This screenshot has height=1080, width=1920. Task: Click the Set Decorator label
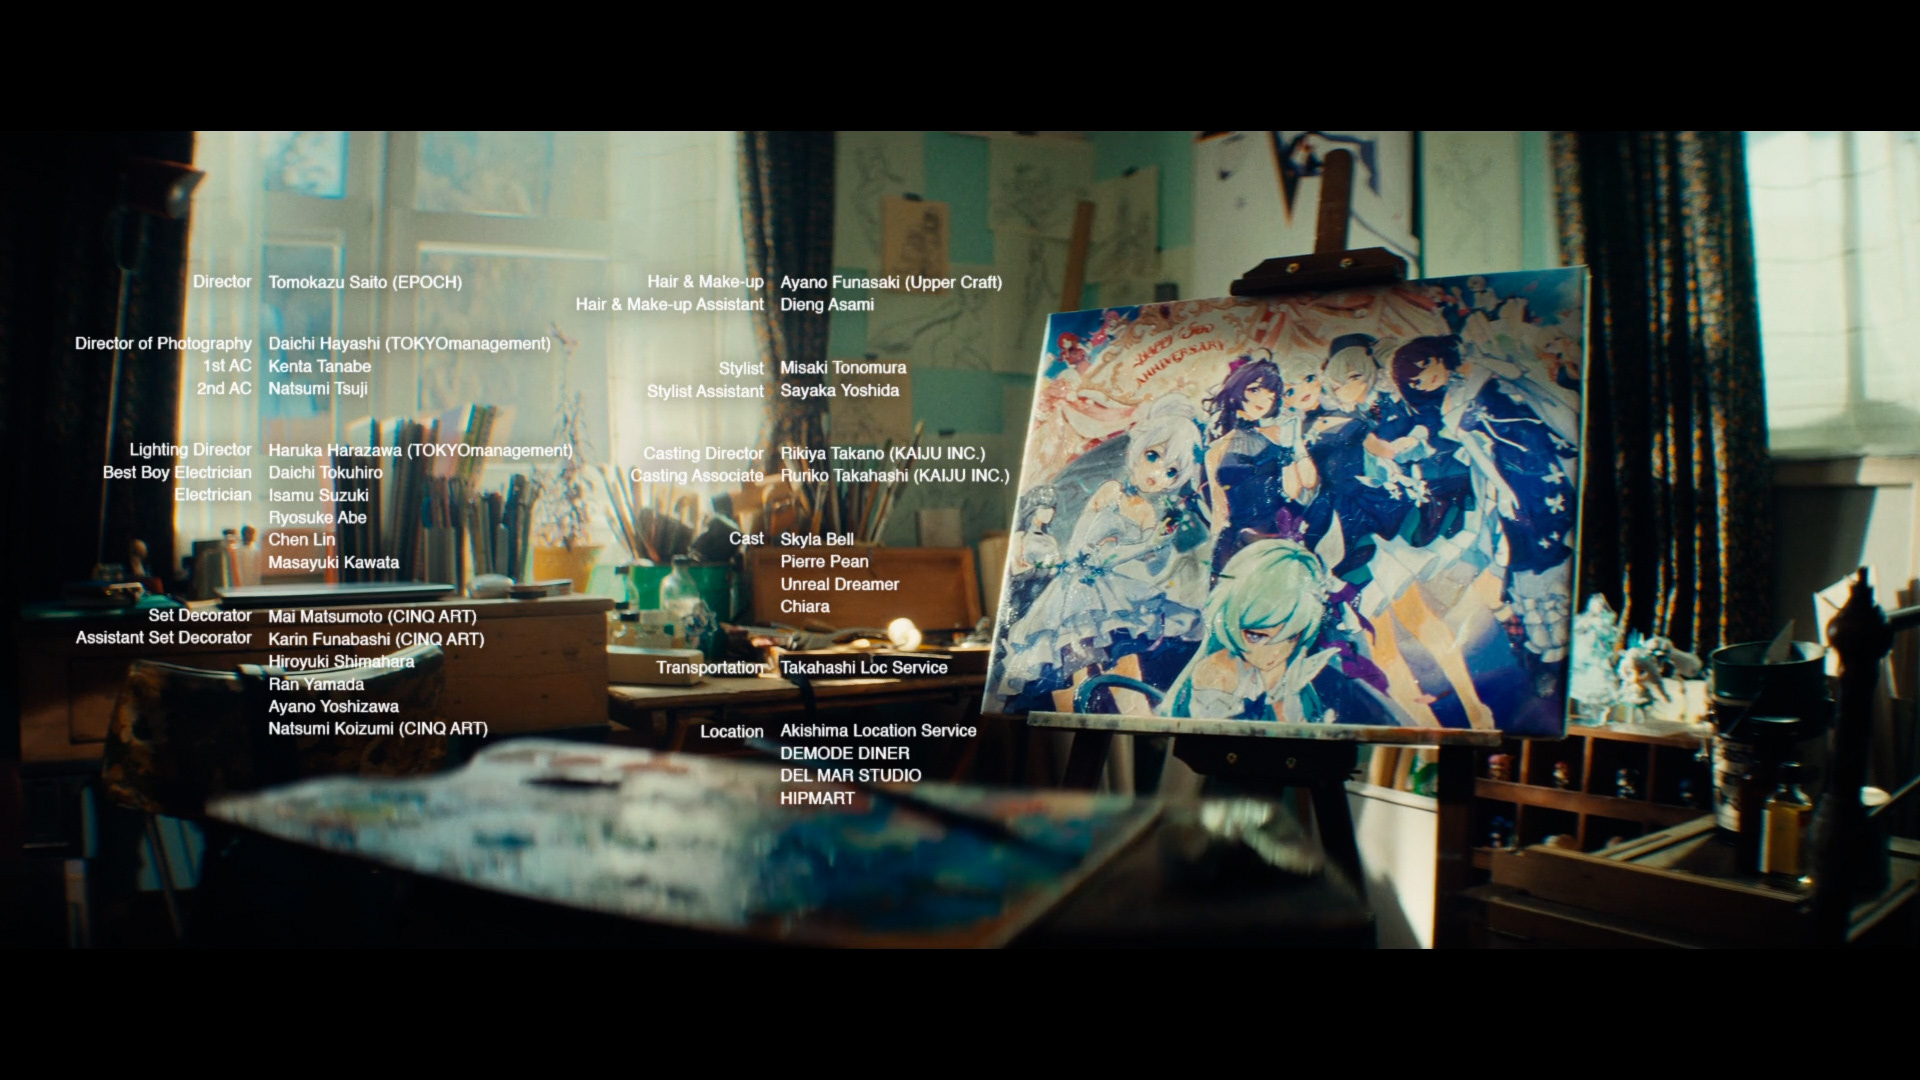tap(199, 616)
